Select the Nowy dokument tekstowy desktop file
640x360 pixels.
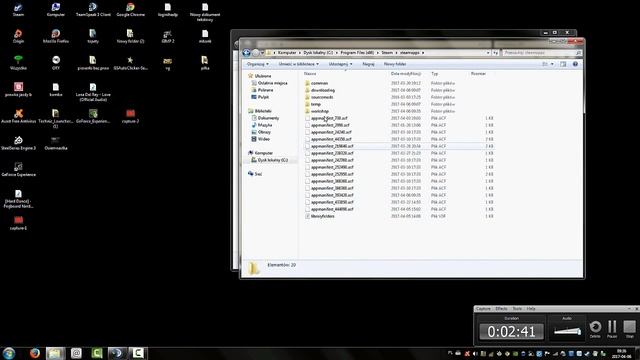[205, 12]
